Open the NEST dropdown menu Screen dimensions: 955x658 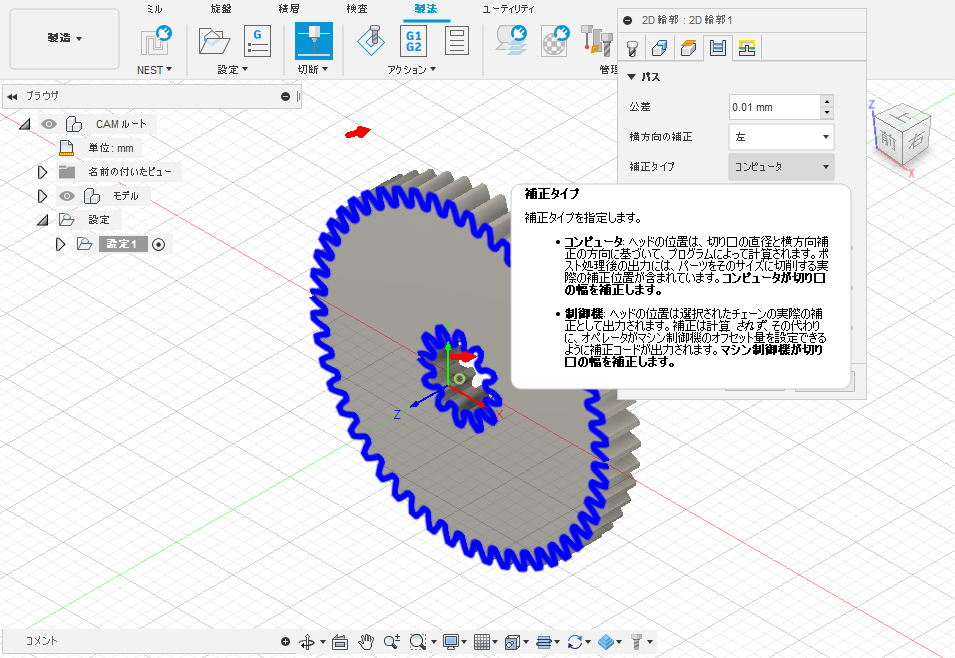pyautogui.click(x=155, y=70)
